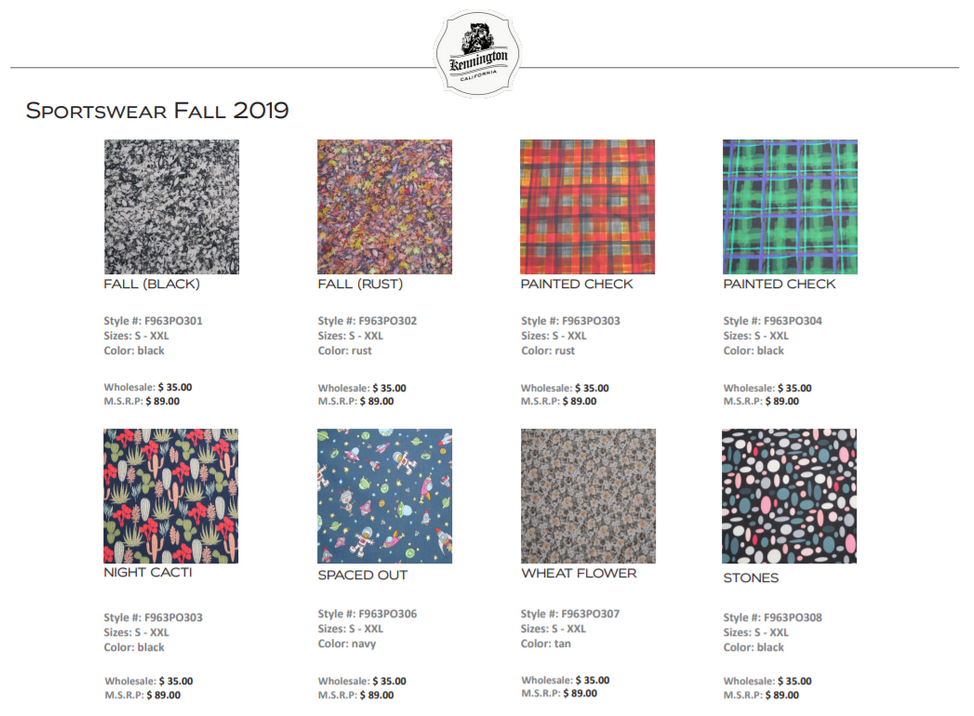Screen dimensions: 974x716
Task: Select the Fall (Black) fabric swatch
Action: pos(171,207)
